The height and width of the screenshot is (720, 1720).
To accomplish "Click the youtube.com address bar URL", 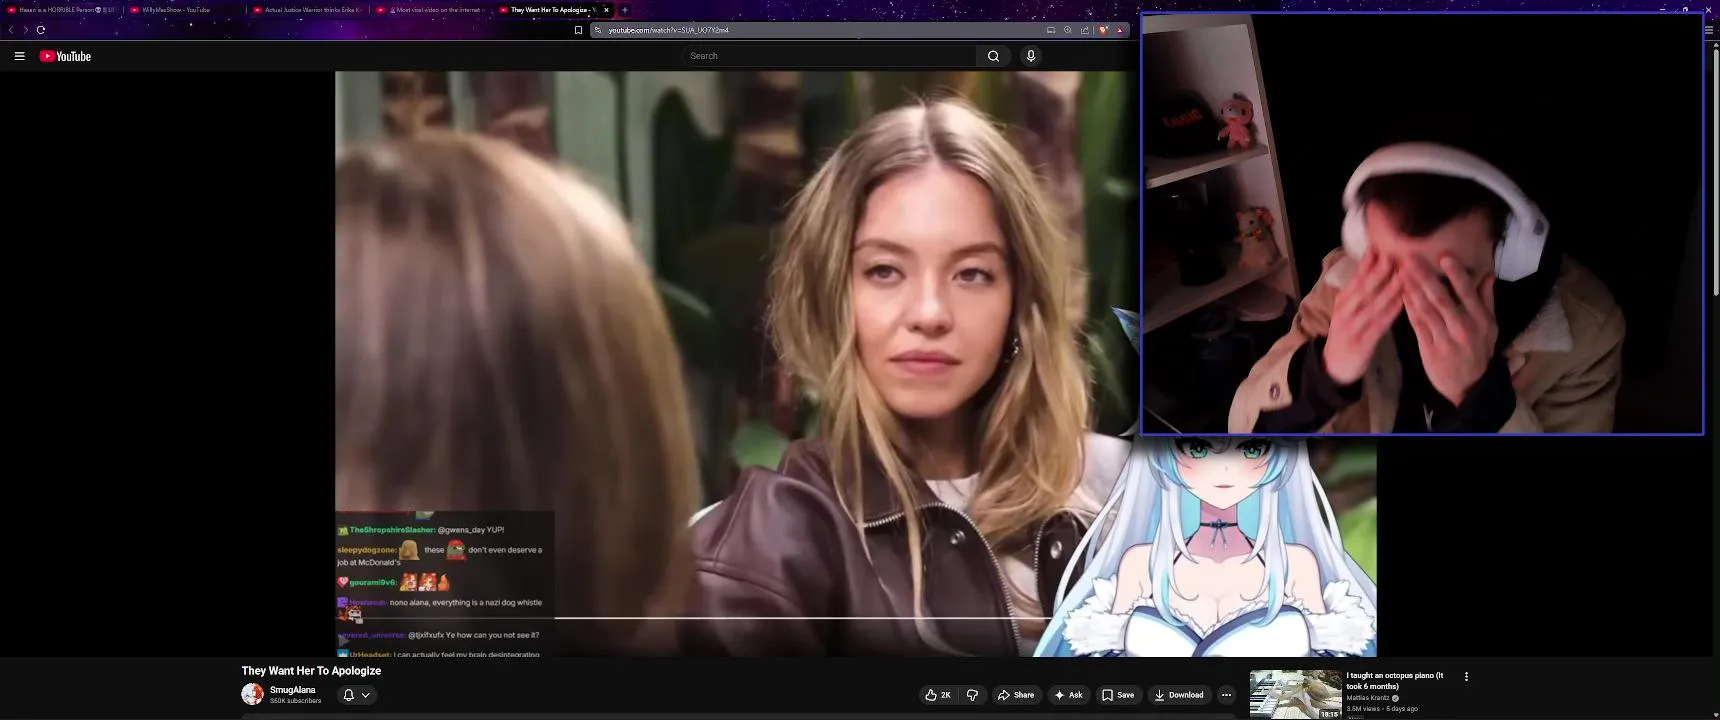I will (669, 30).
